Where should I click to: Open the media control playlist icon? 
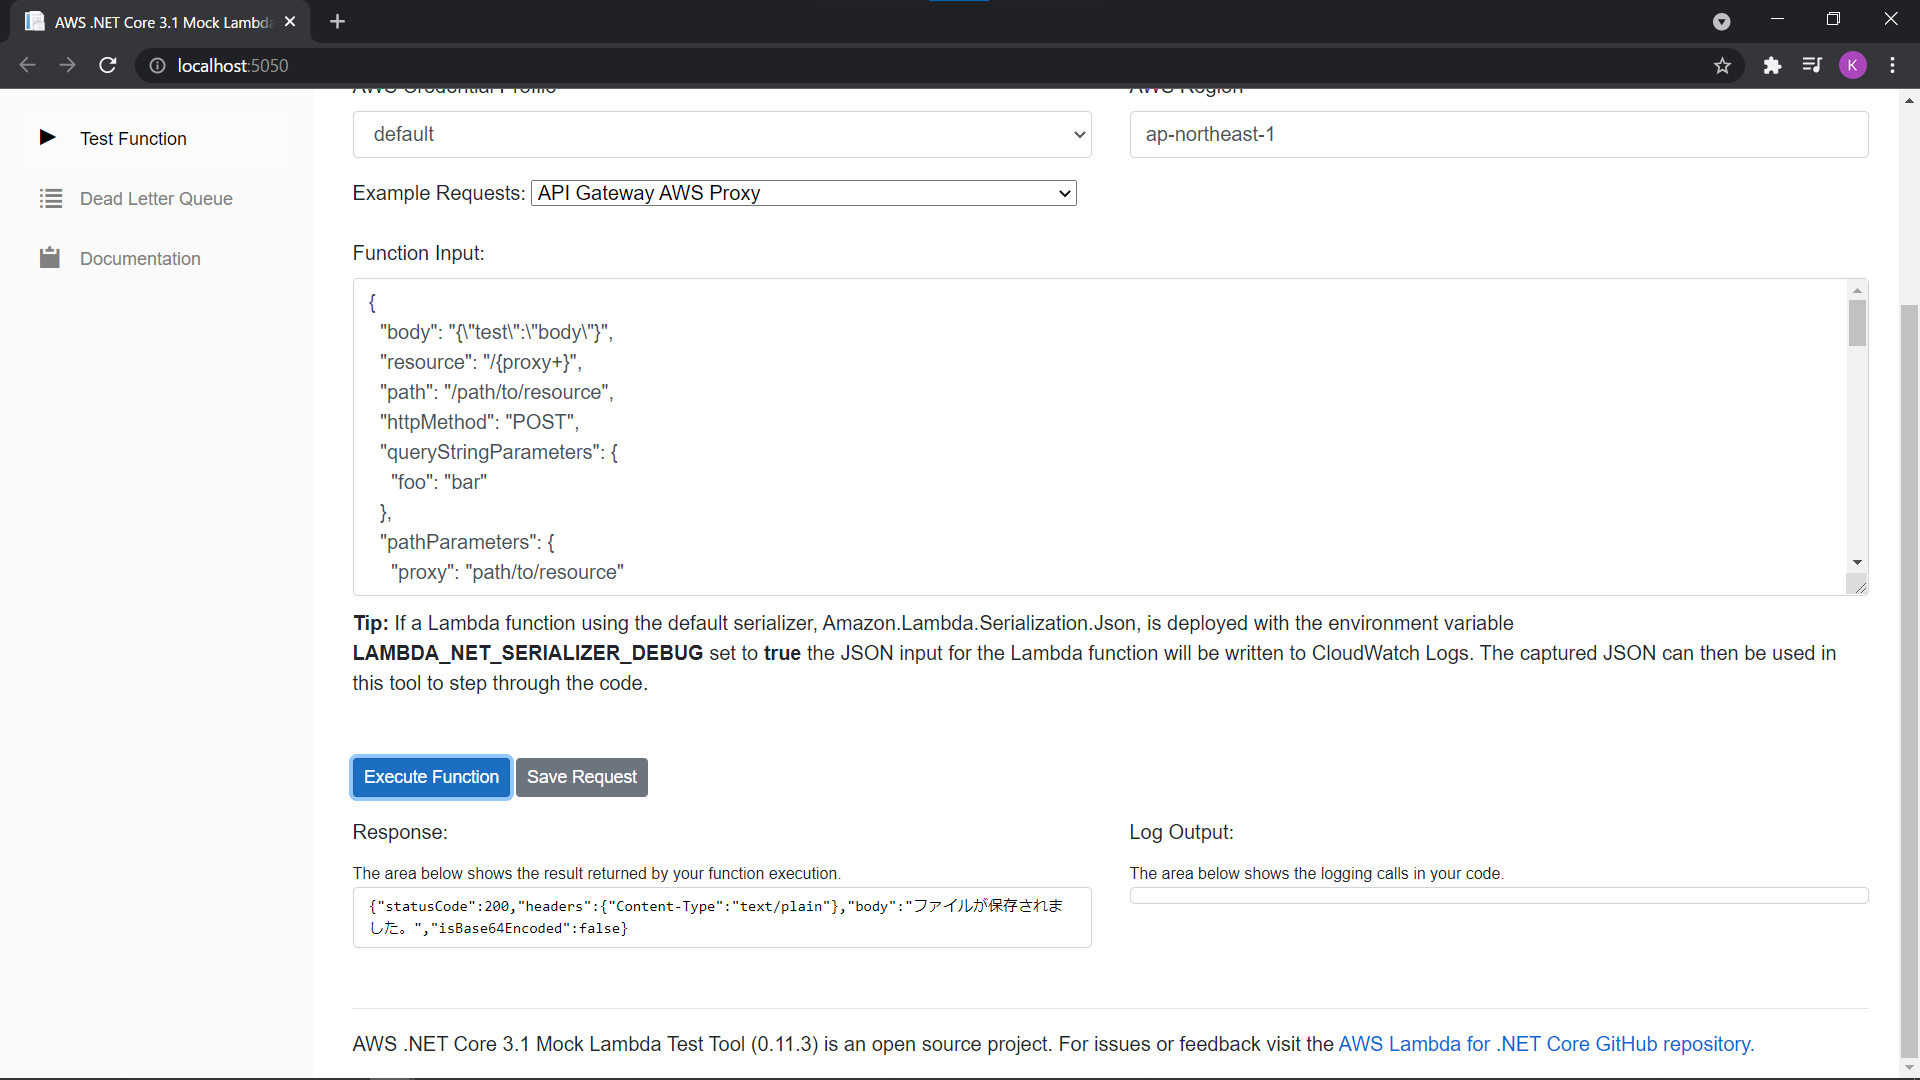click(1812, 65)
